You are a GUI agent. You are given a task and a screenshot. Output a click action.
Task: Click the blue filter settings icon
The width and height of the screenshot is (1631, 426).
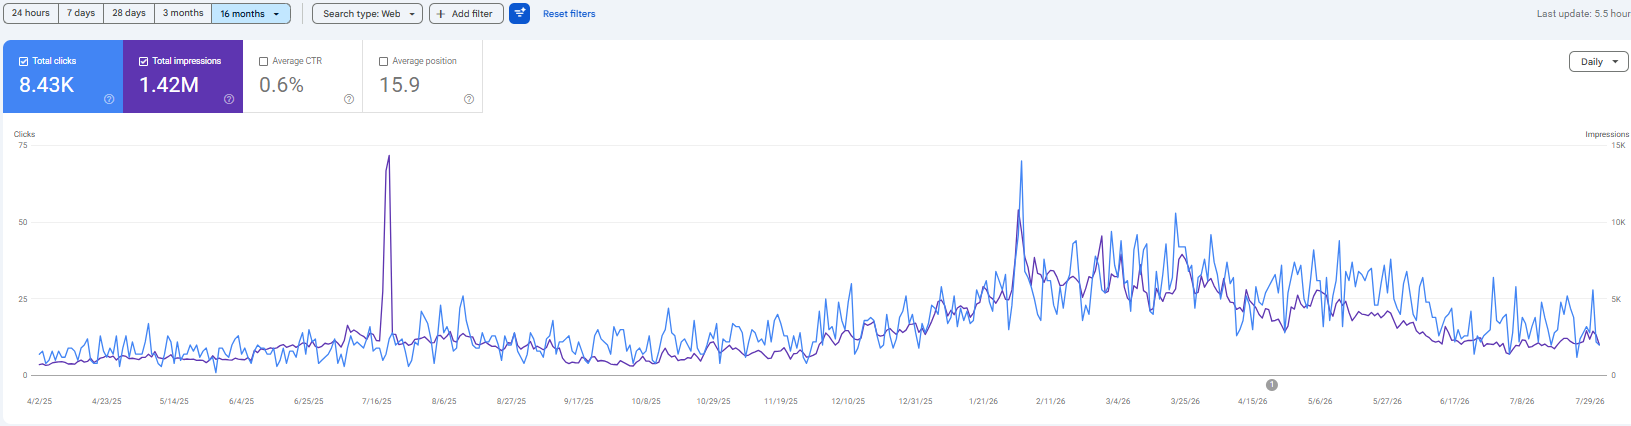point(519,13)
